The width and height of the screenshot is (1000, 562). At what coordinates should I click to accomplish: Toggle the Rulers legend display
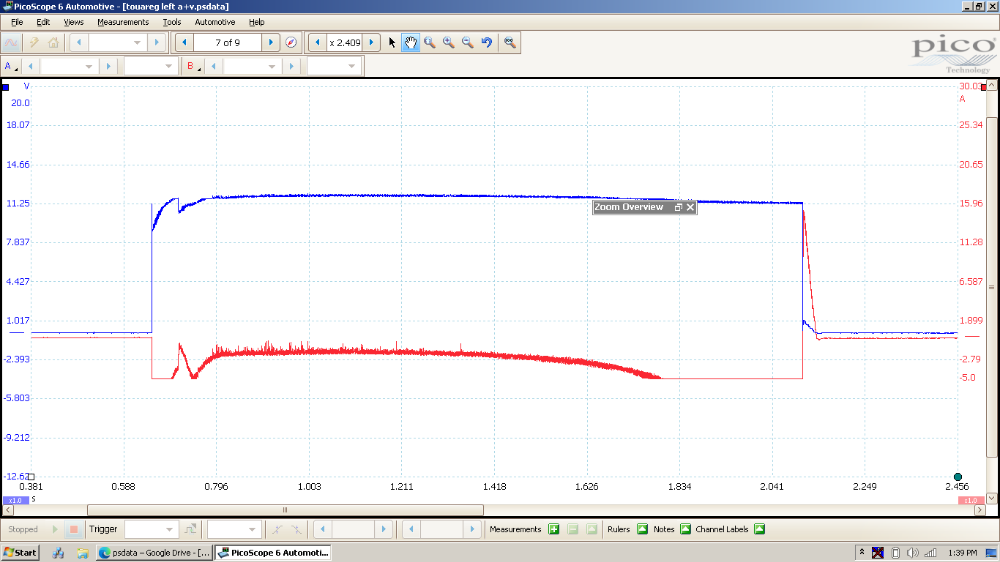(x=642, y=529)
